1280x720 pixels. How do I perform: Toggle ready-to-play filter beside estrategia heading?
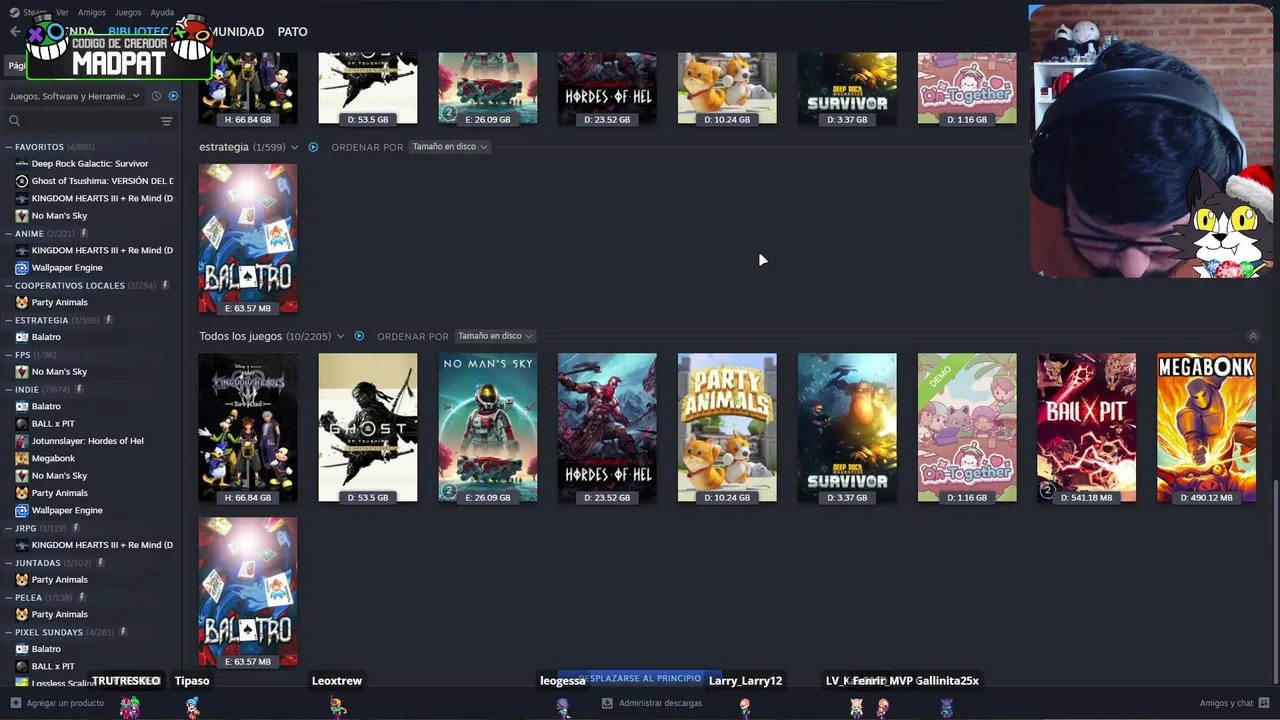pyautogui.click(x=313, y=147)
